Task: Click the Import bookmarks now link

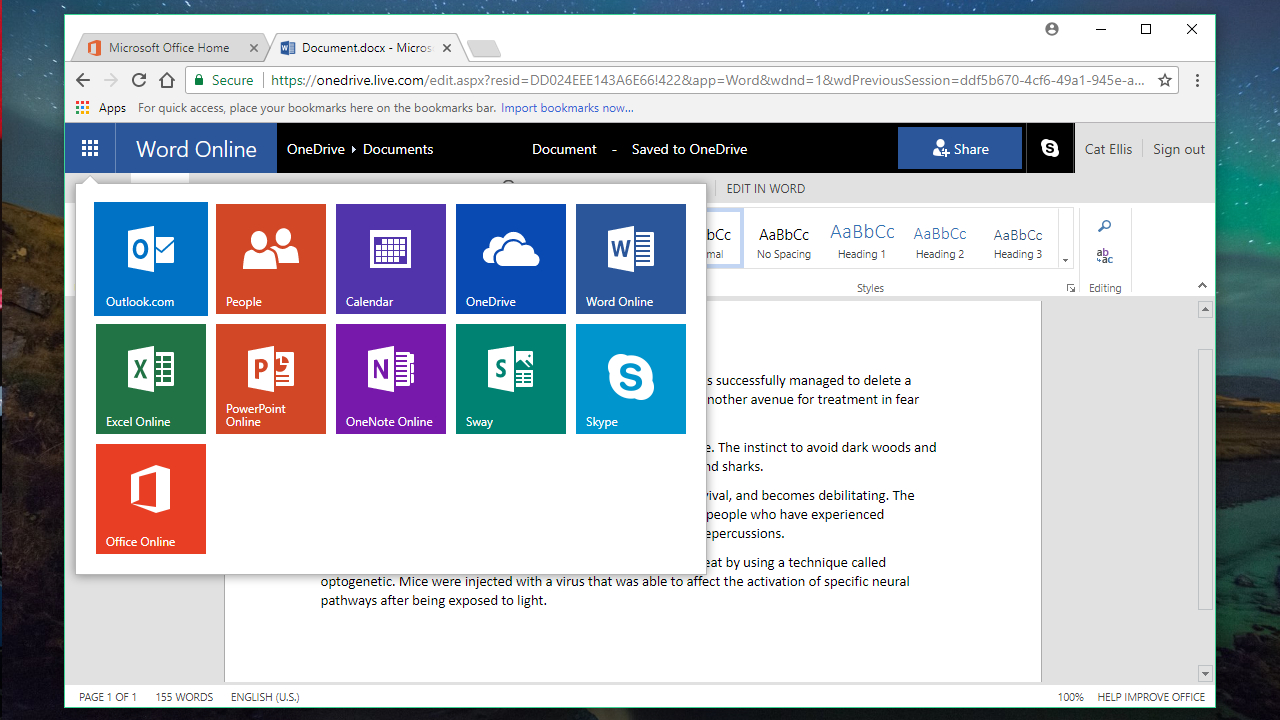Action: 567,108
